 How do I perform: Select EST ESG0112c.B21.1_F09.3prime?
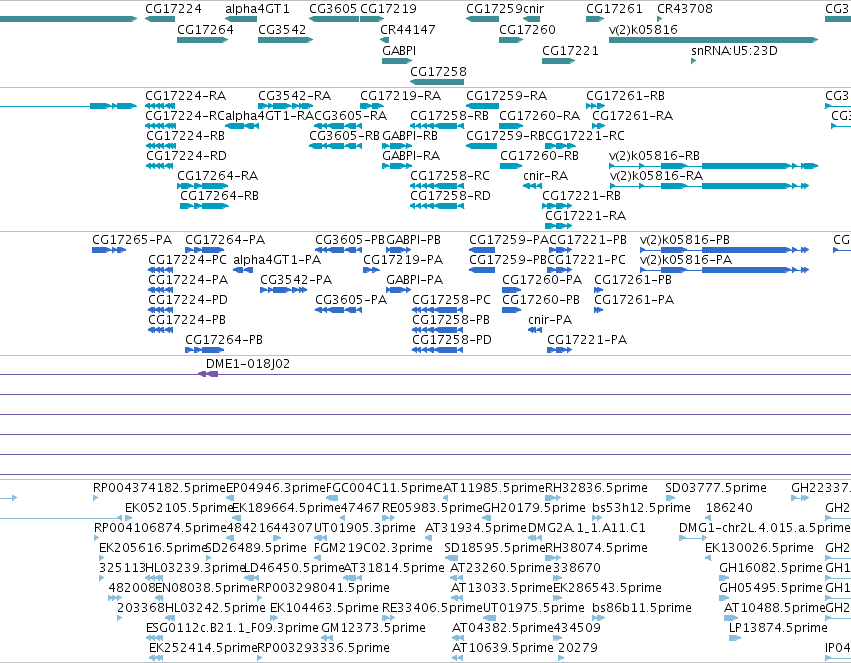155,638
